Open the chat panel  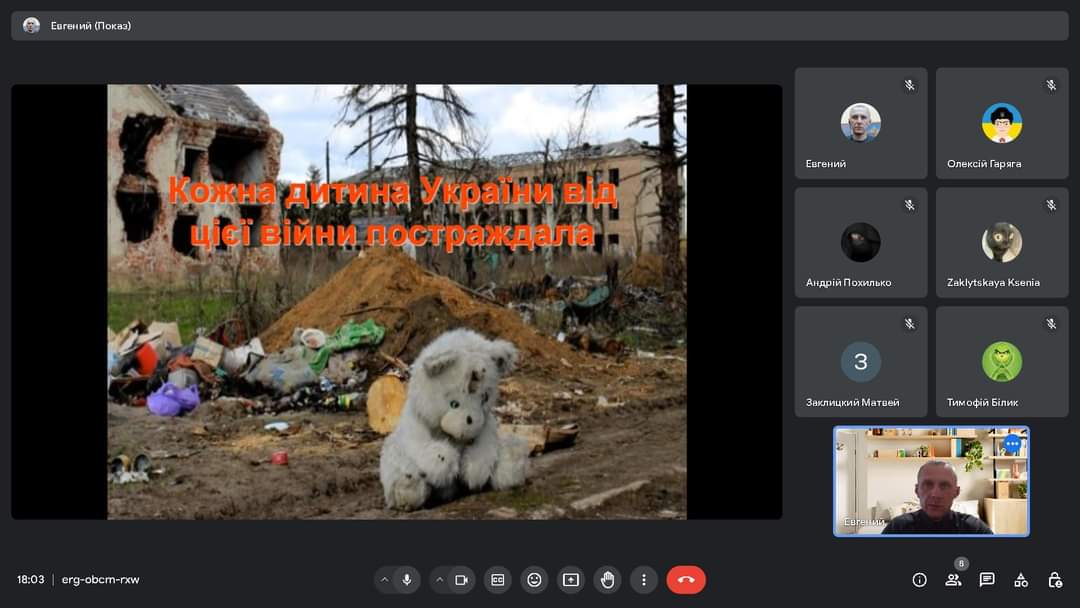tap(987, 580)
